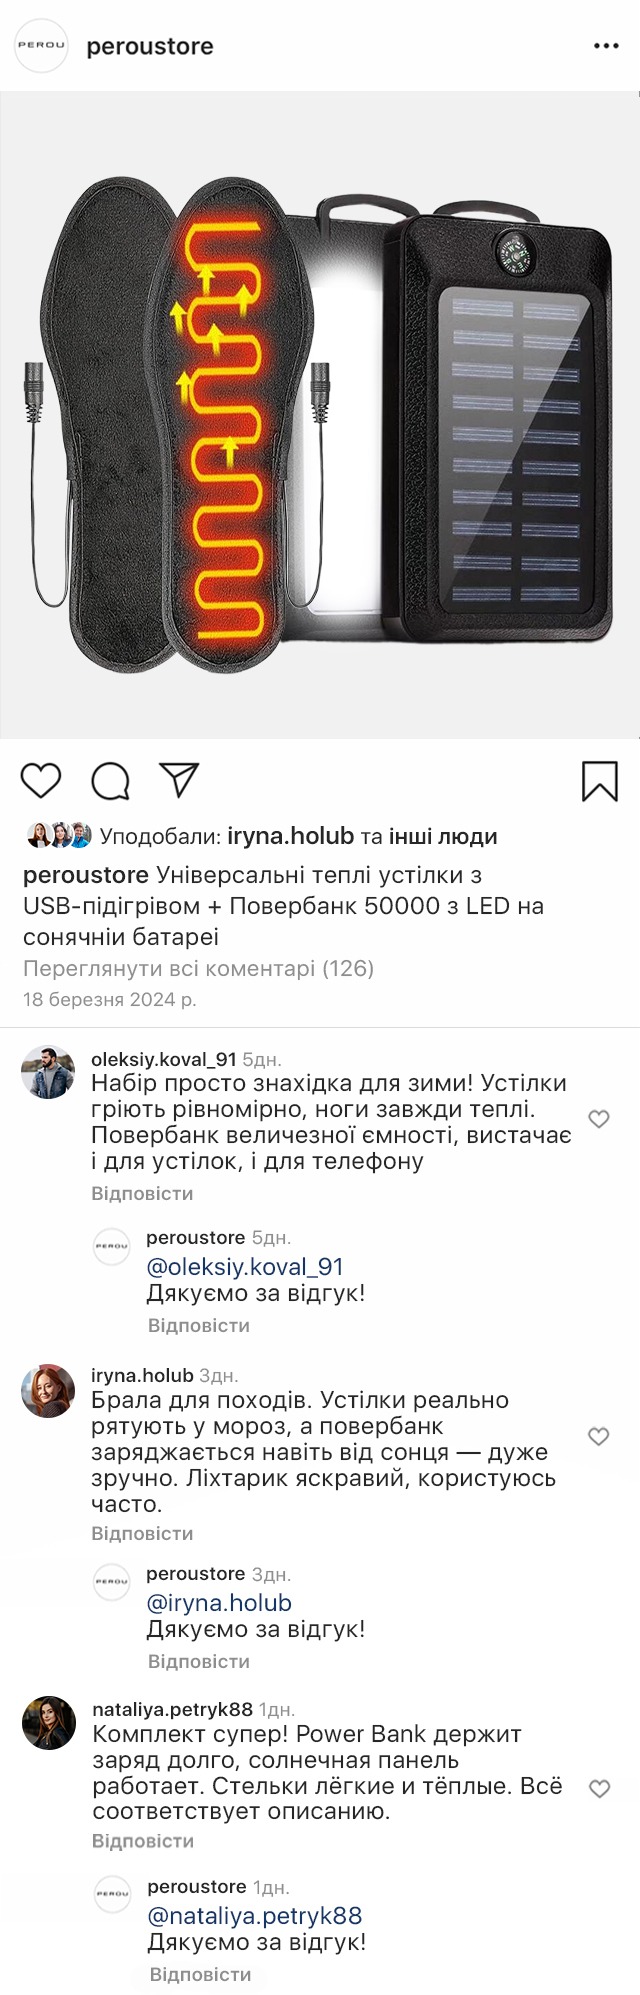Open the three-dot more options menu
Image resolution: width=640 pixels, height=1995 pixels.
606,46
